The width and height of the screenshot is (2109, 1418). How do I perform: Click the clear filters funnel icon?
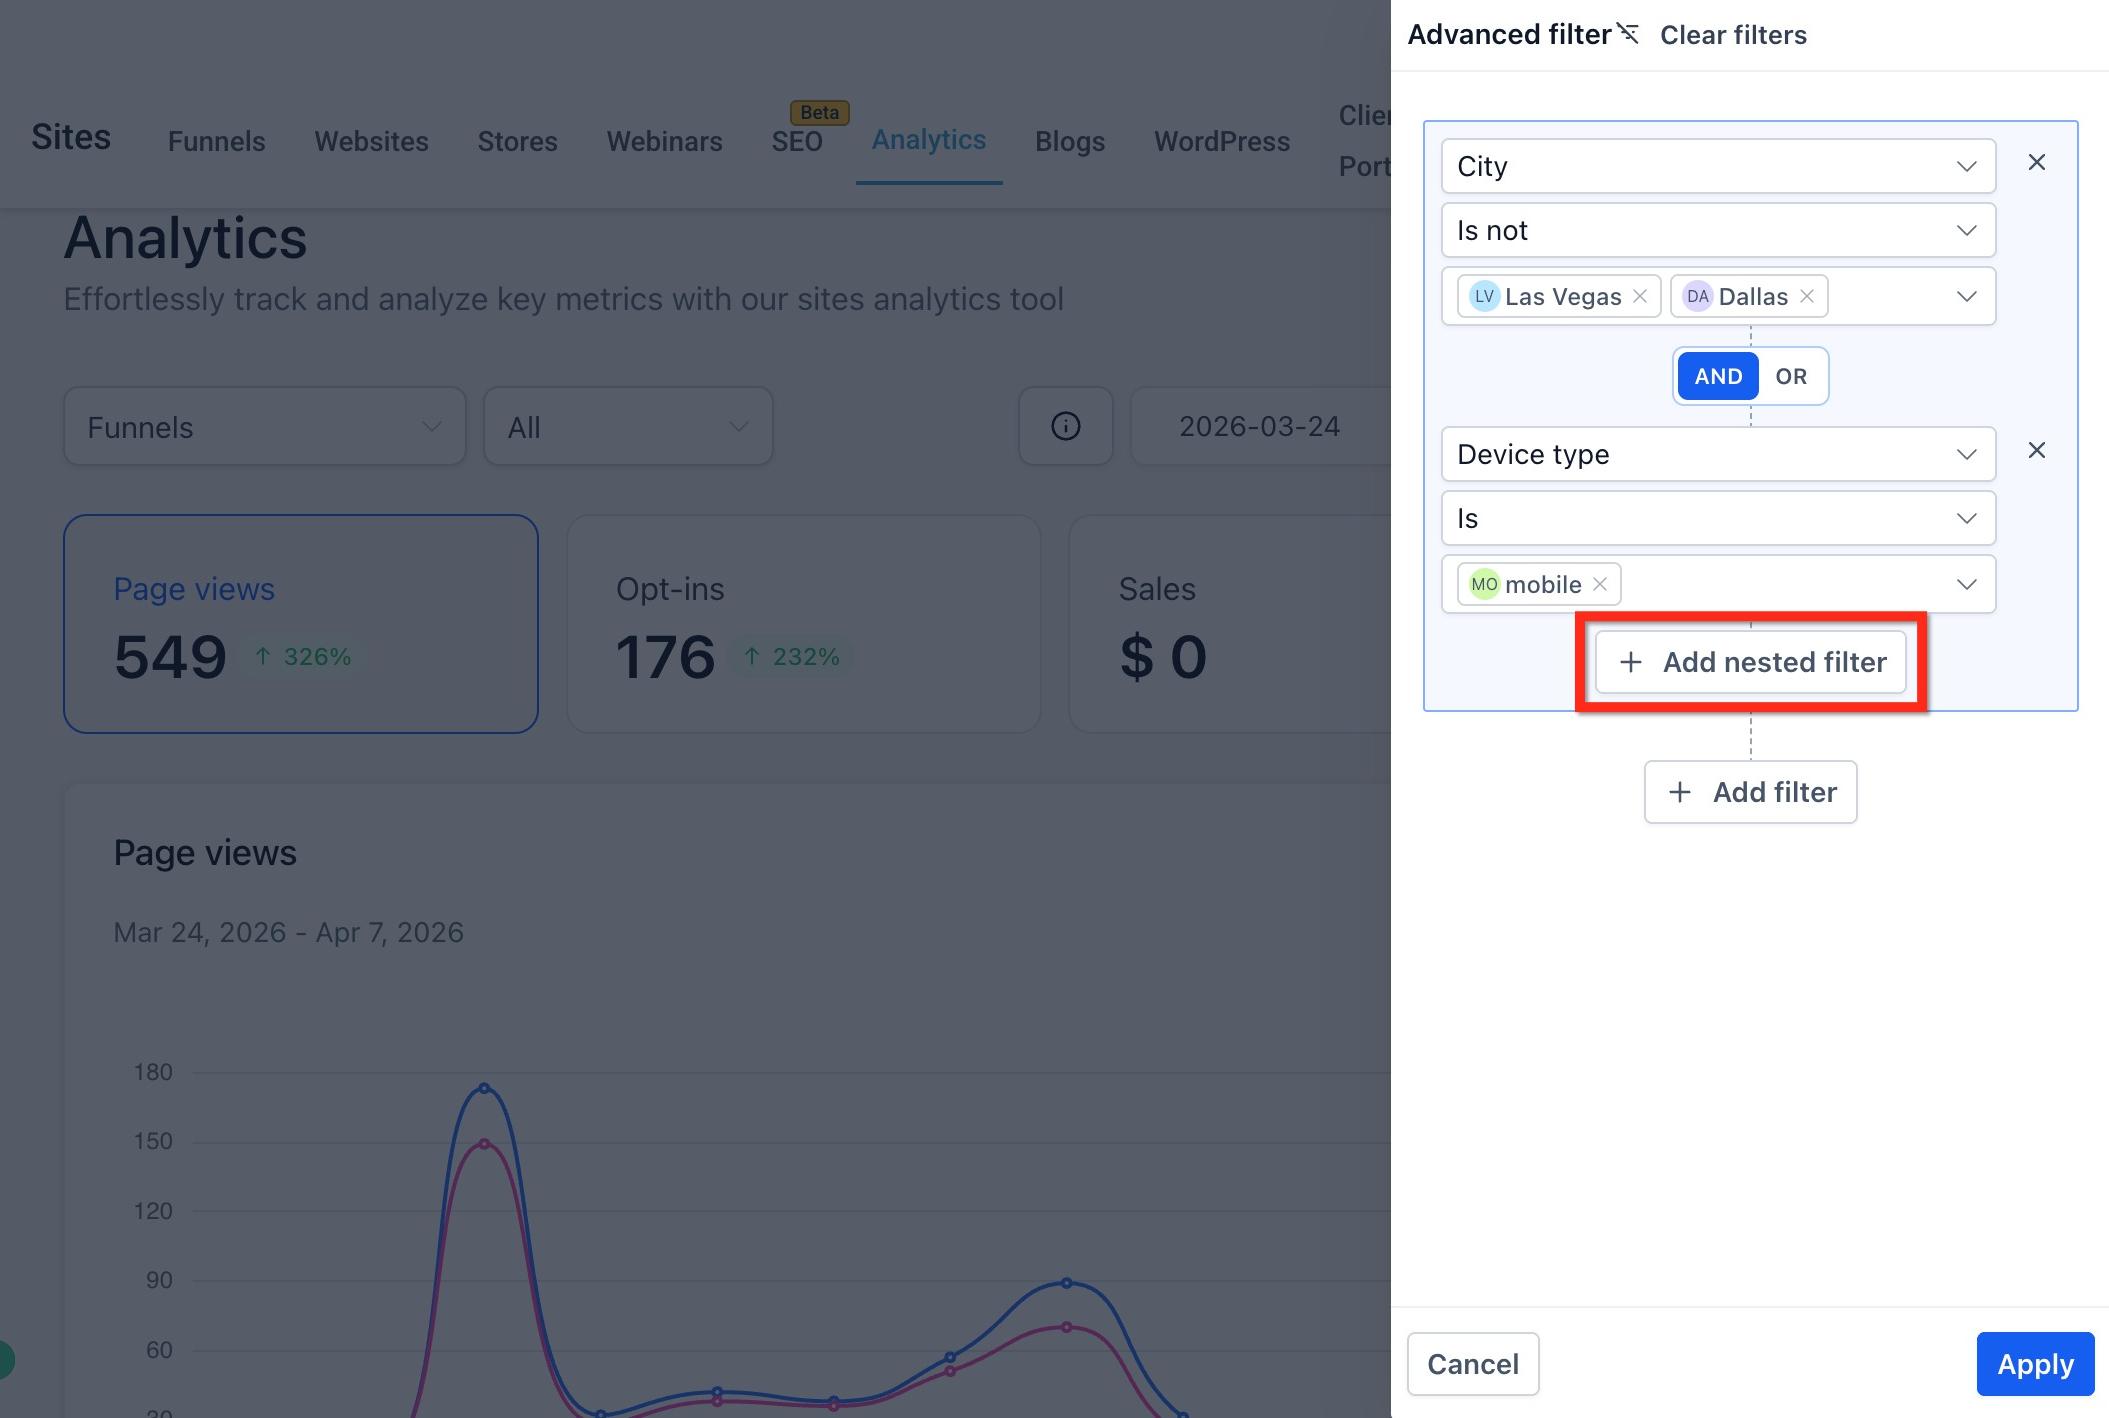(1628, 34)
